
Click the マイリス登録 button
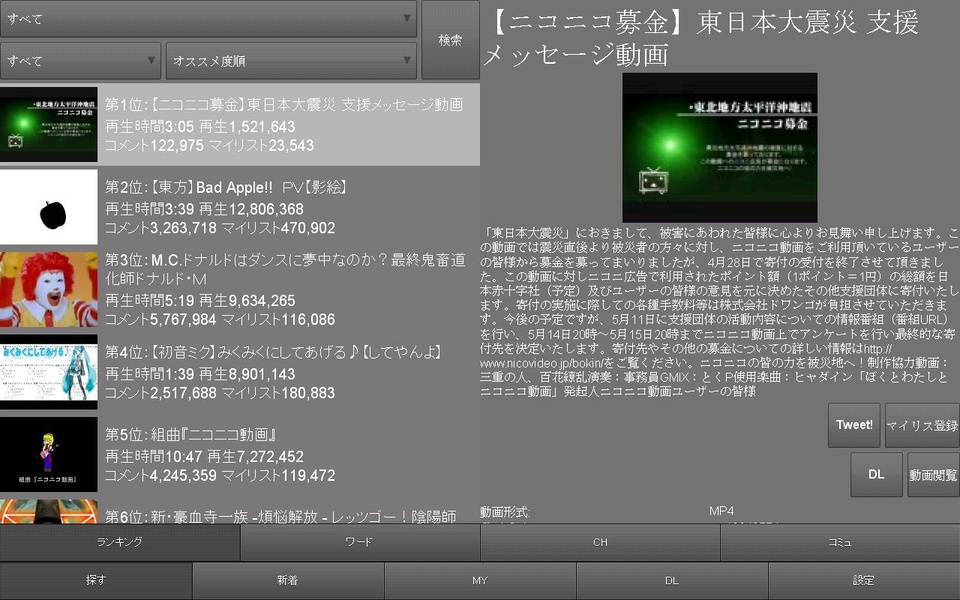[x=922, y=425]
